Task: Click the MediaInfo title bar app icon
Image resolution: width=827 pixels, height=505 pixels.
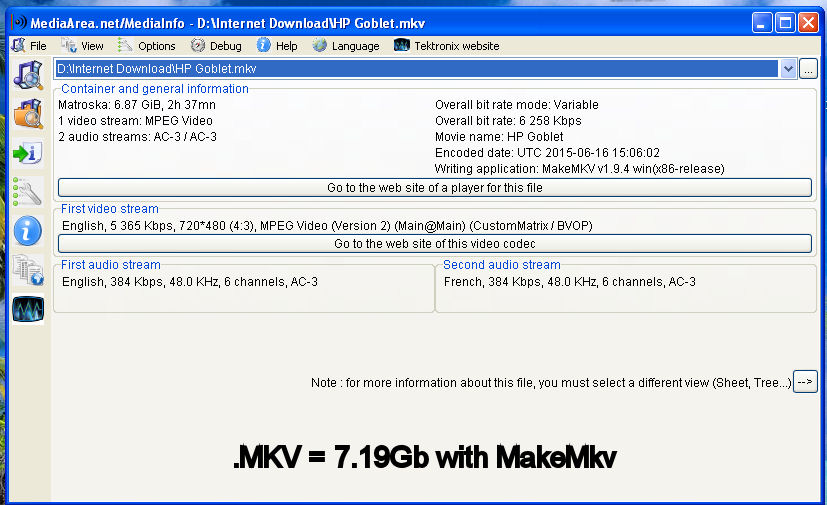Action: [19, 22]
